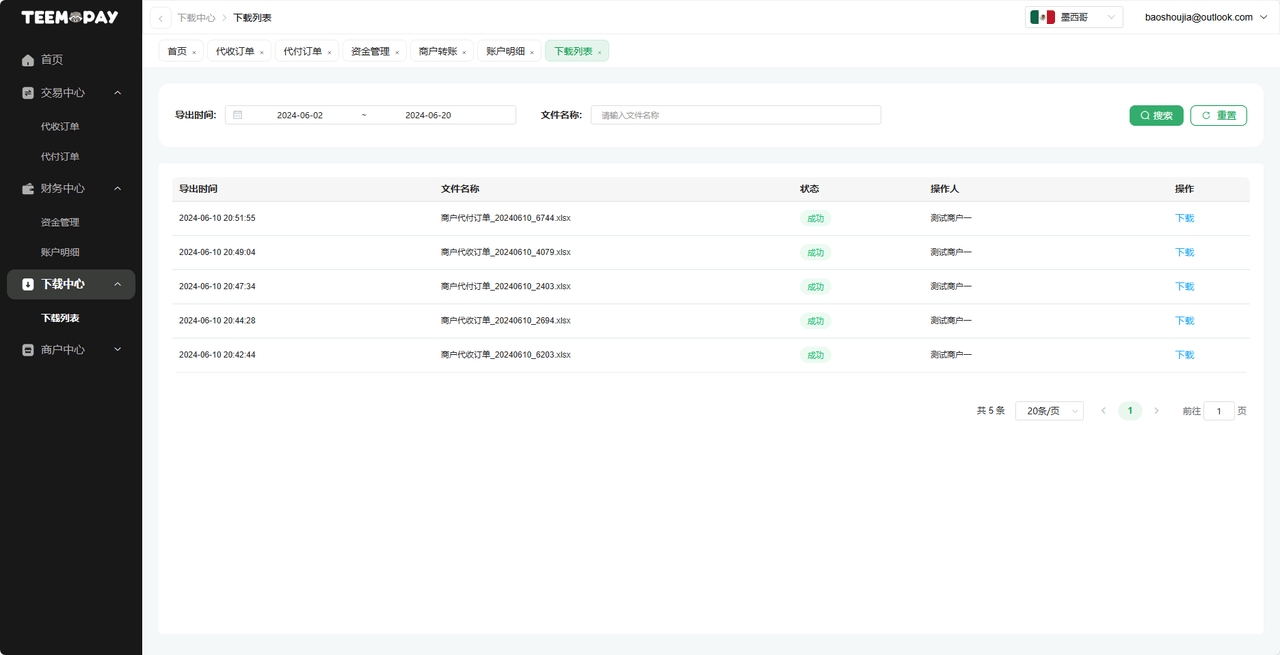Click the 文件名称 column header
1280x655 pixels.
click(x=460, y=189)
